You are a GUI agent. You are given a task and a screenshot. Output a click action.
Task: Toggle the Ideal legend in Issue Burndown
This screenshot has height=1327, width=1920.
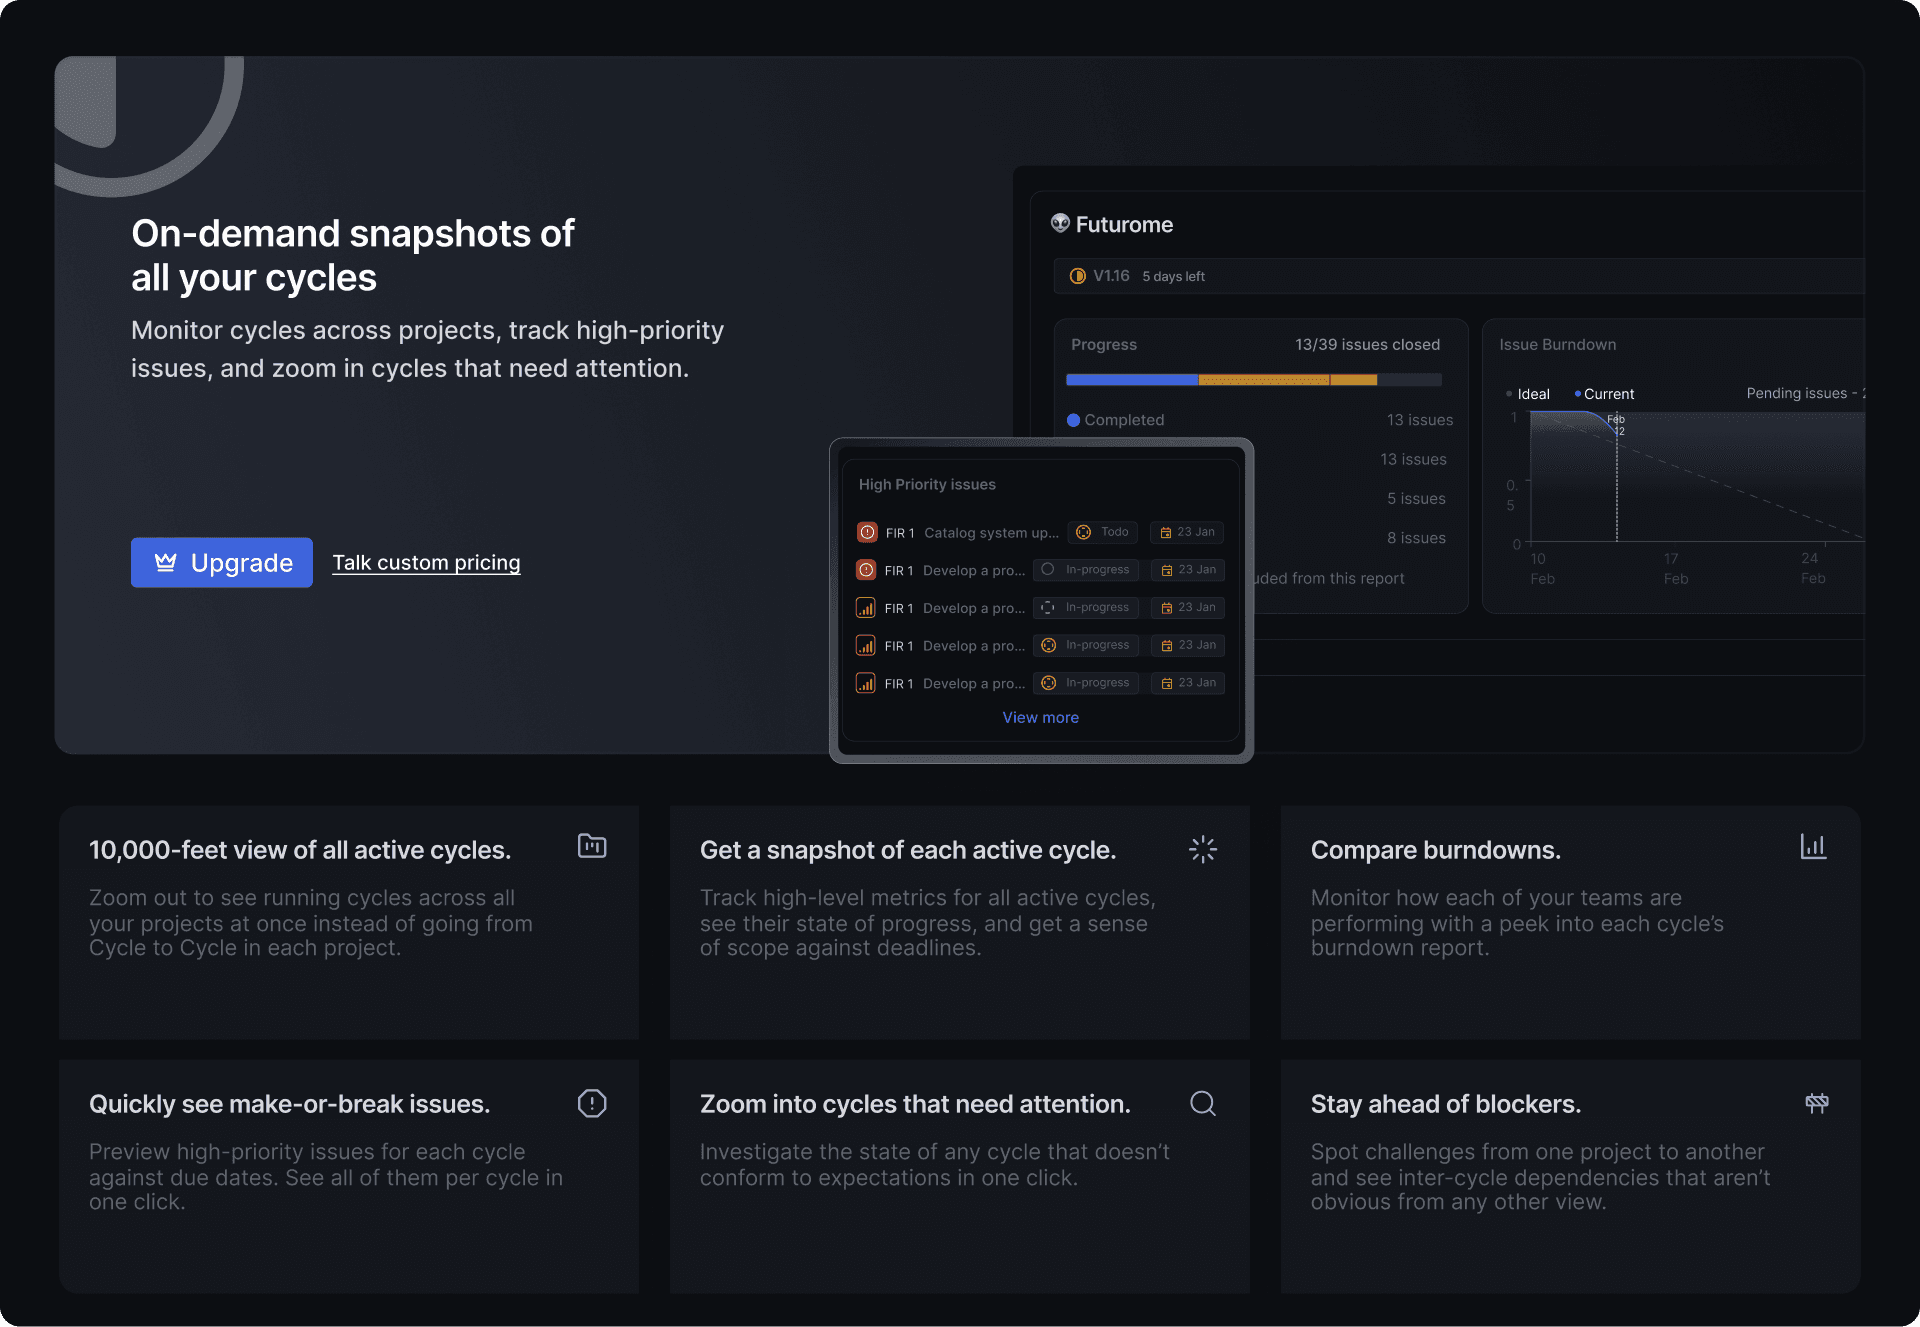pyautogui.click(x=1528, y=394)
